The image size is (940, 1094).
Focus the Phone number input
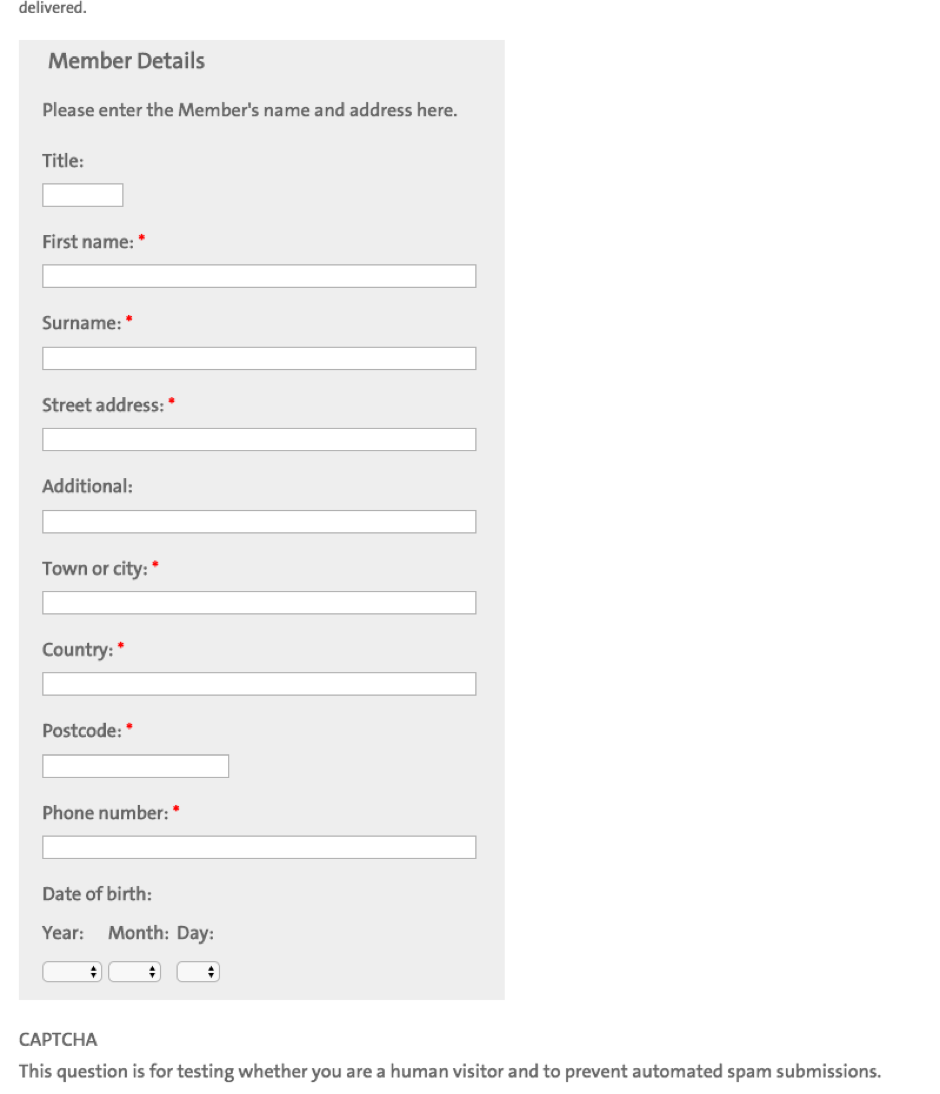click(259, 847)
